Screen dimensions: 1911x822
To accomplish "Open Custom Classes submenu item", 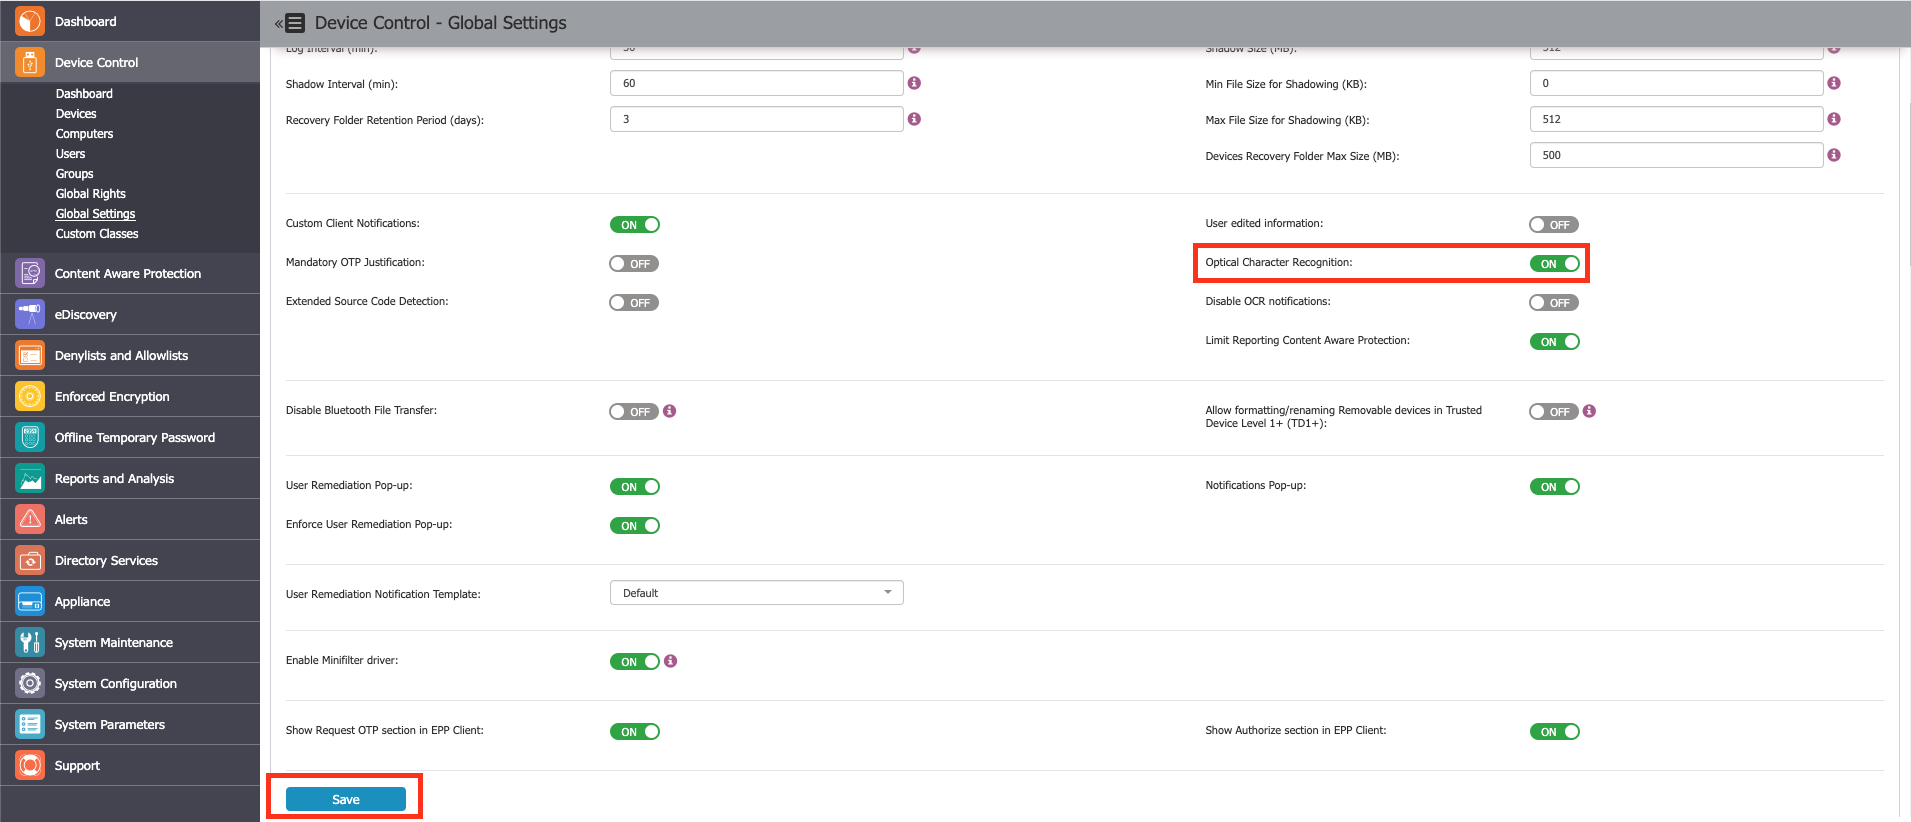I will click(x=97, y=234).
